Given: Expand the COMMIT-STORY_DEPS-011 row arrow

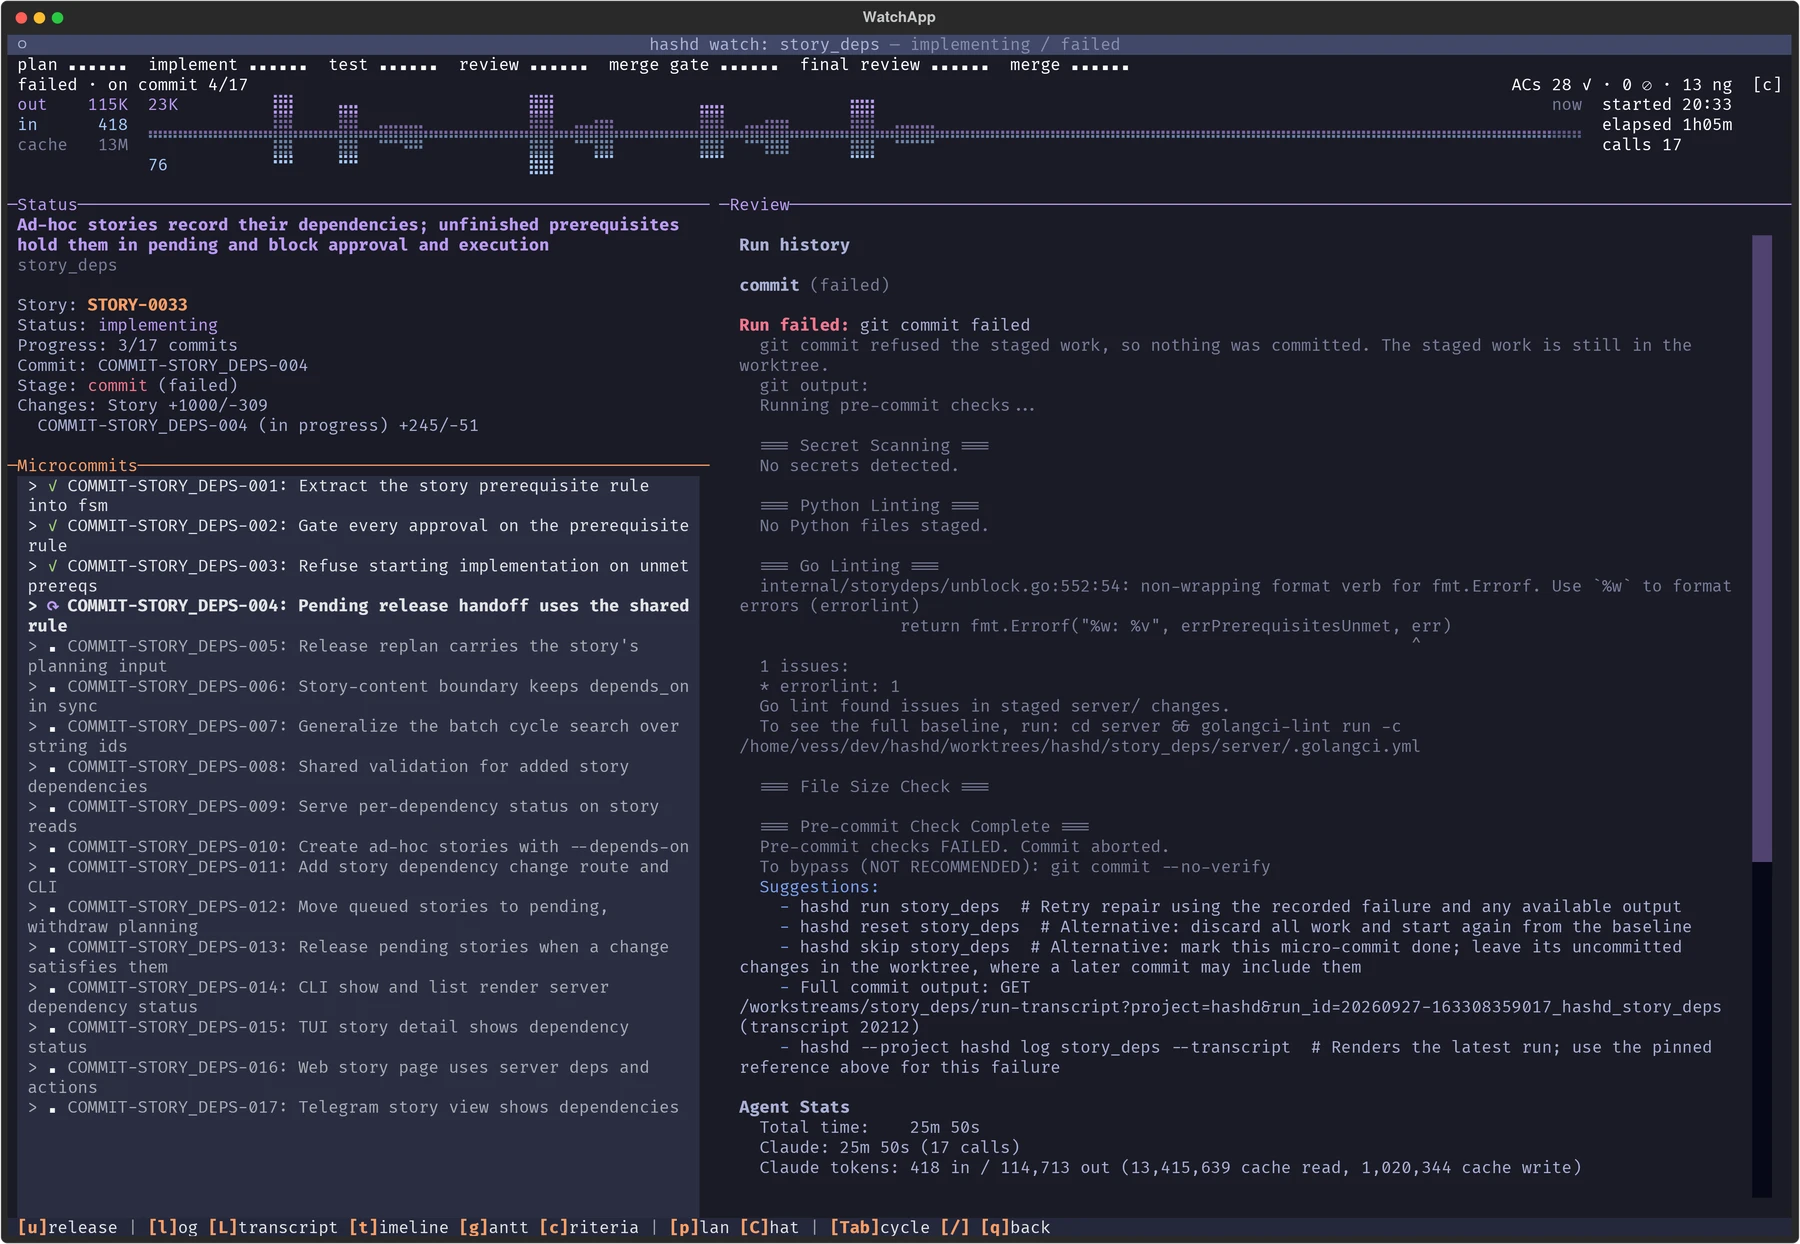Looking at the screenshot, I should tap(33, 867).
